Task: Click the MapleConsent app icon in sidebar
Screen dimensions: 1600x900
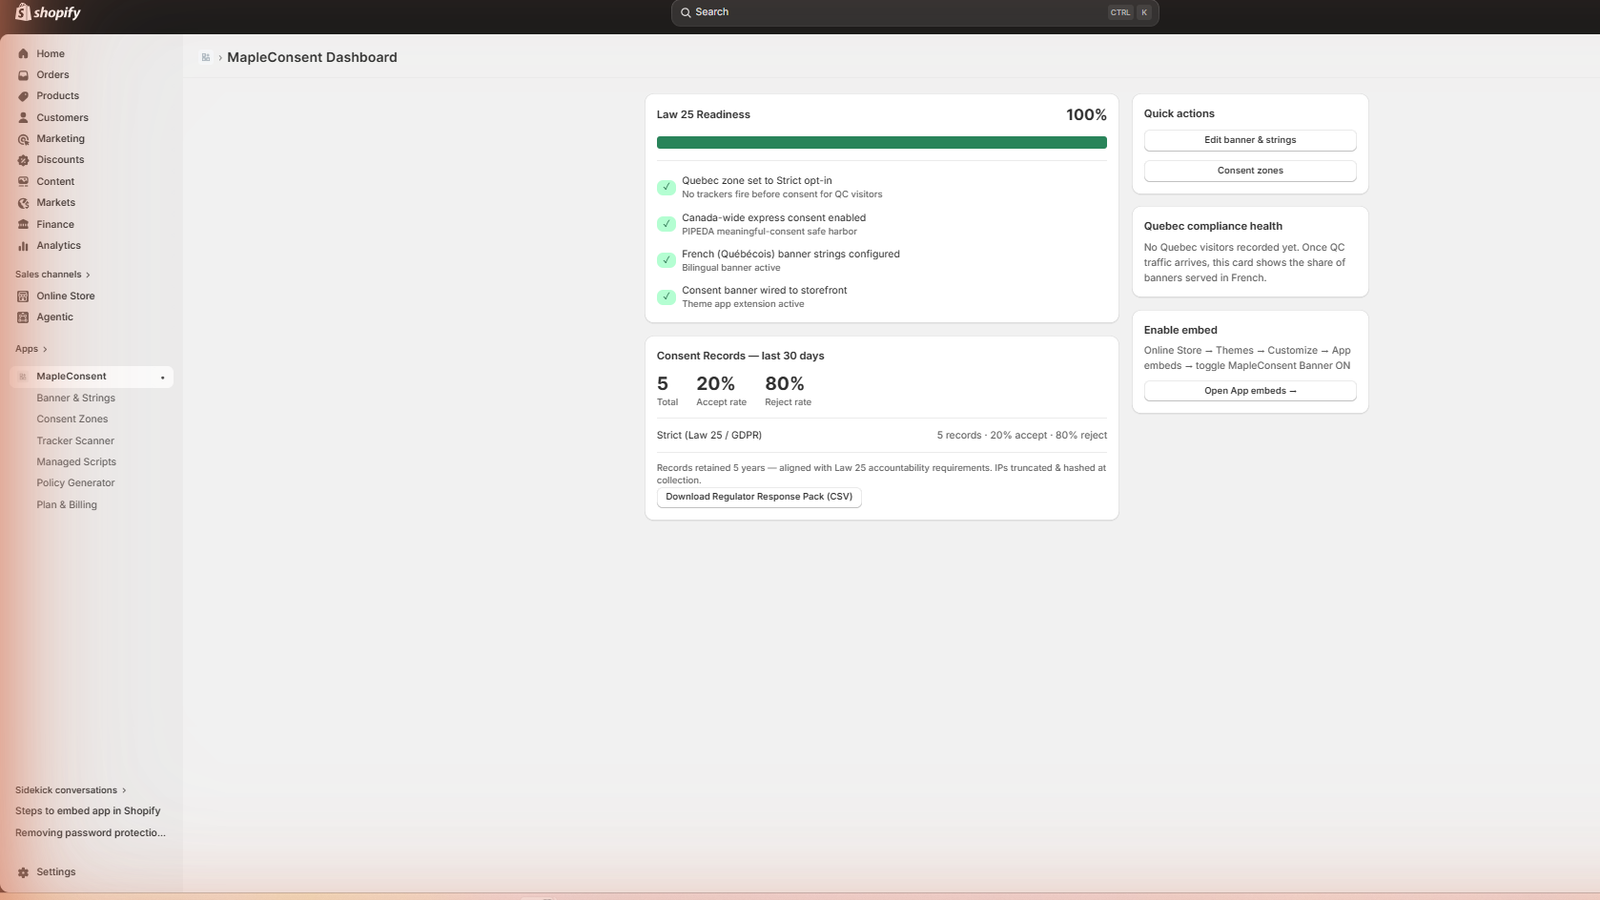Action: [23, 377]
